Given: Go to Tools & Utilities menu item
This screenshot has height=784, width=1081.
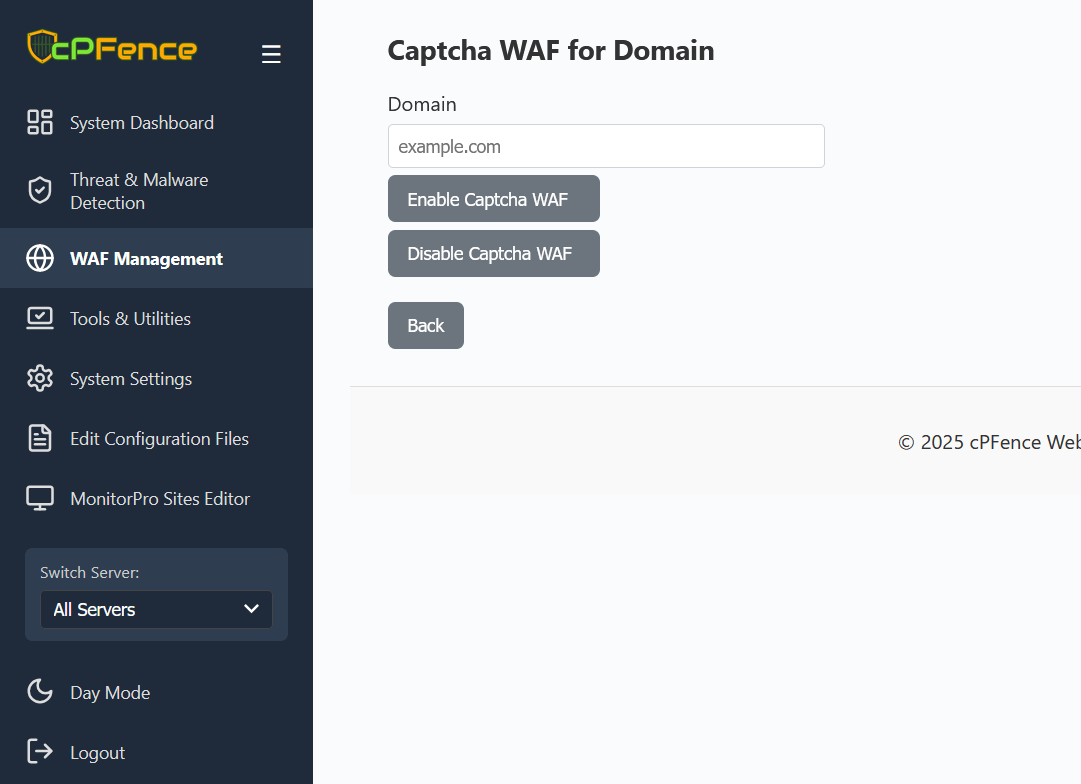Looking at the screenshot, I should 130,319.
